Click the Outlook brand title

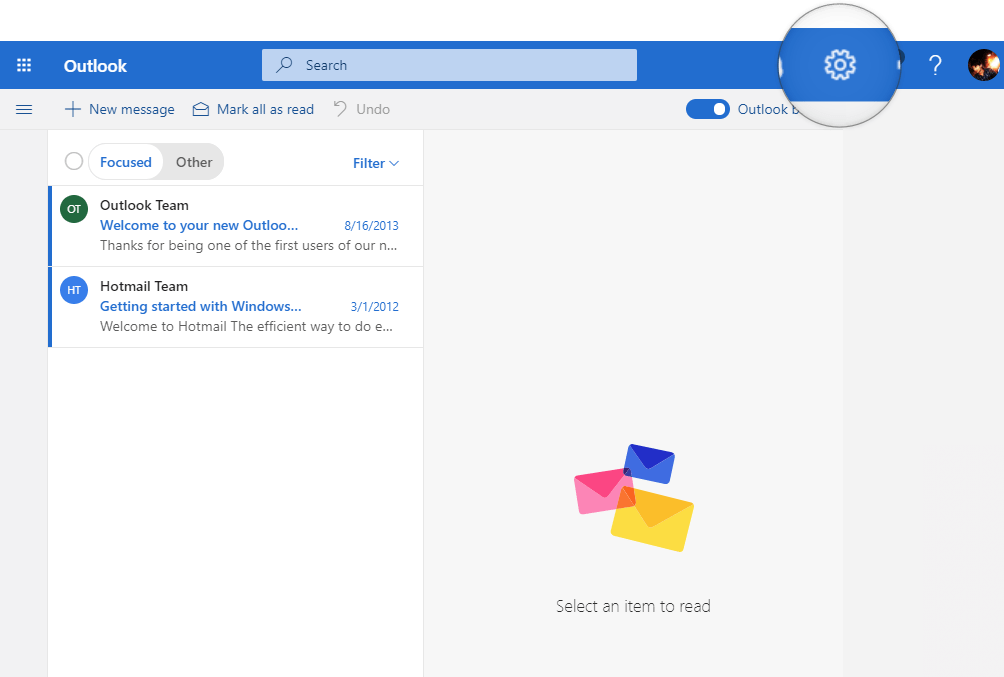(95, 66)
